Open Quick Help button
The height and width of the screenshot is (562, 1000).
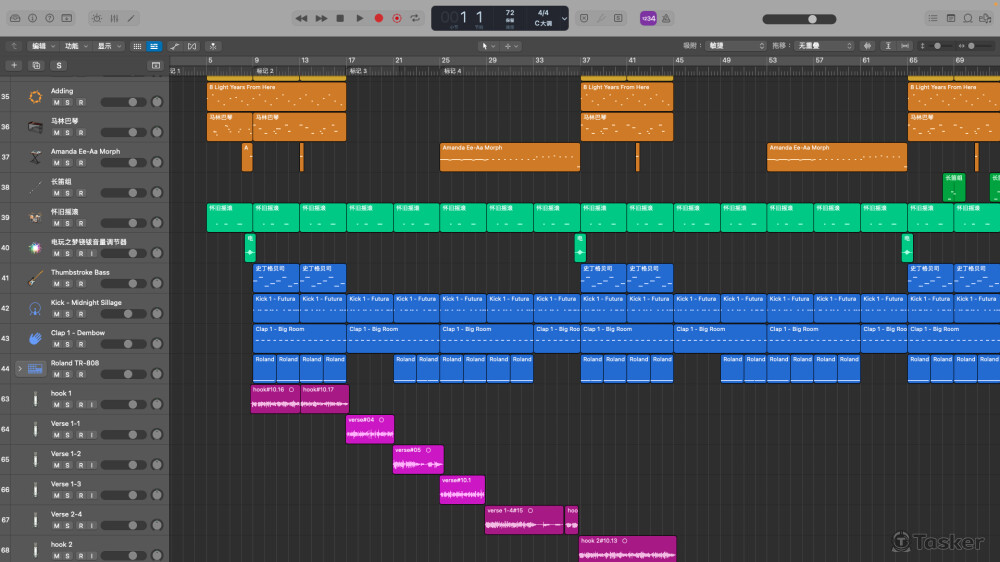pos(50,18)
